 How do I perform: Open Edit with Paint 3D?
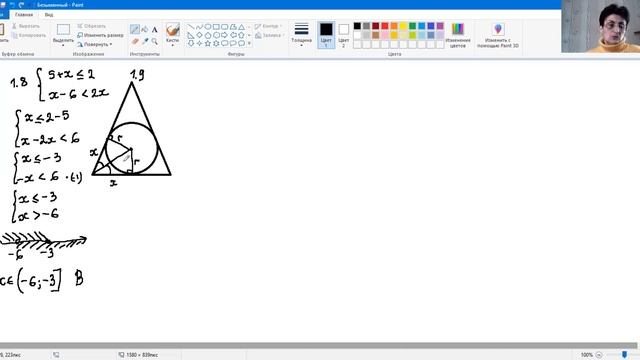pyautogui.click(x=498, y=36)
